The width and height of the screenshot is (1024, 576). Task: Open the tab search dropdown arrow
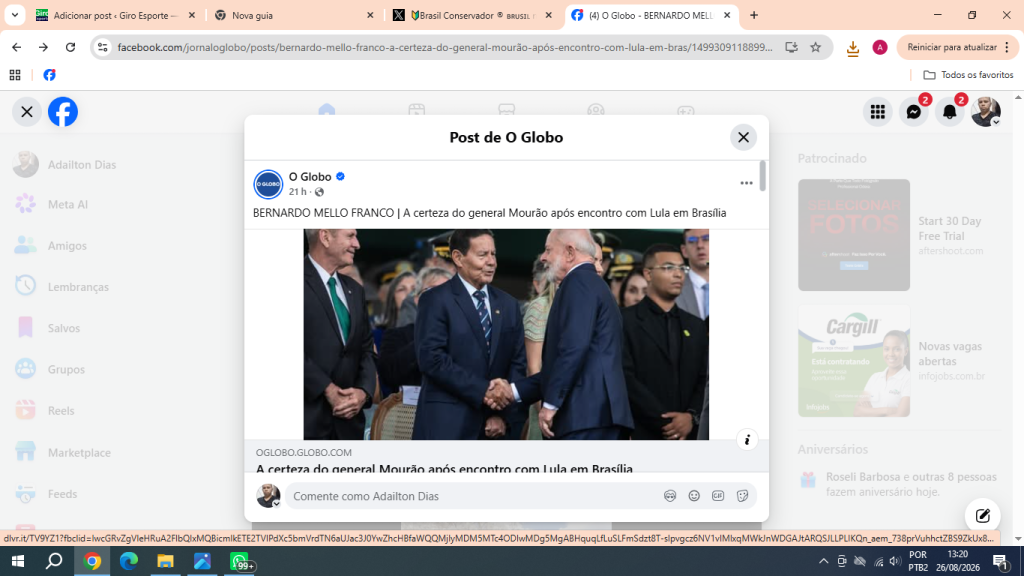click(x=14, y=15)
